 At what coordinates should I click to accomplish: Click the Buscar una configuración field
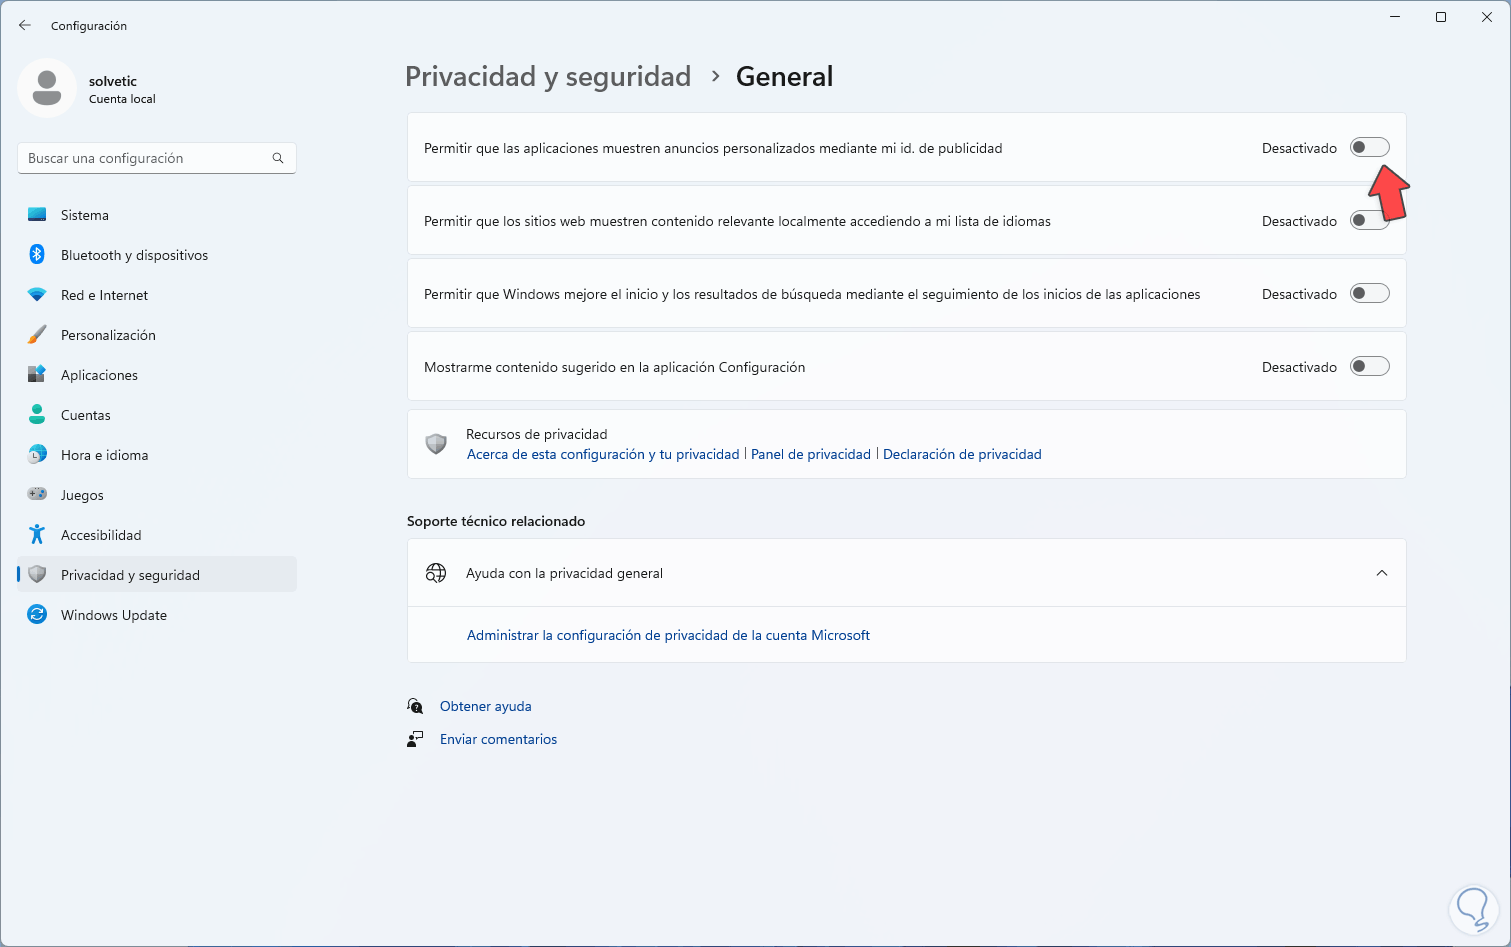145,158
